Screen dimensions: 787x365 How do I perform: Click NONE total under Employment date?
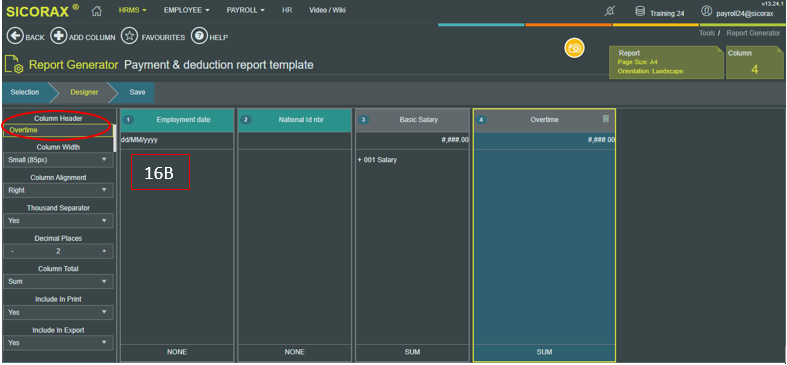click(177, 352)
